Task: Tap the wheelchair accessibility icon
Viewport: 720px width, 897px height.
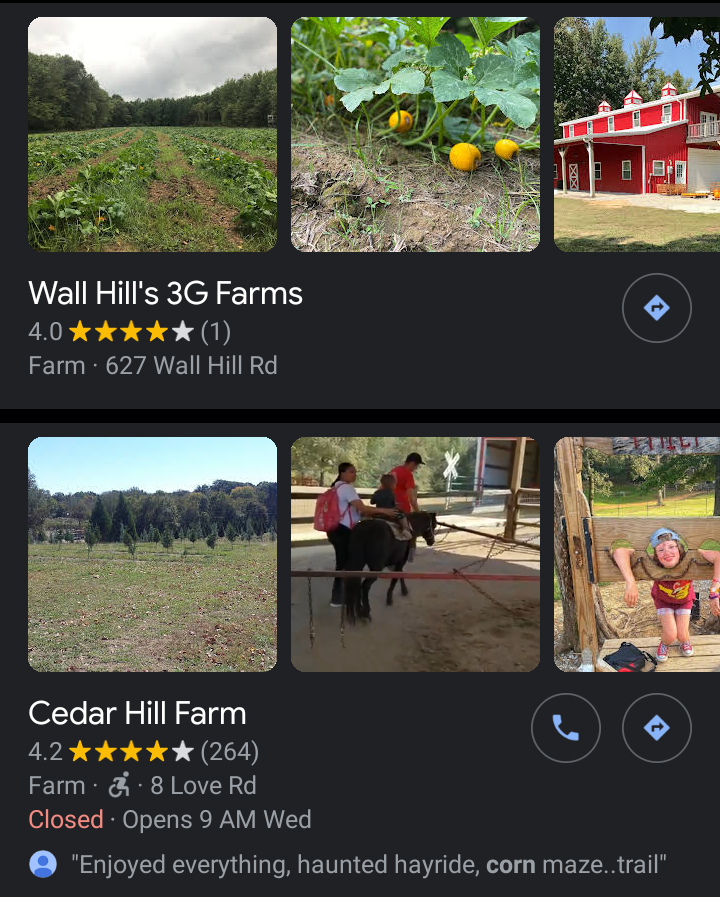Action: [x=119, y=785]
